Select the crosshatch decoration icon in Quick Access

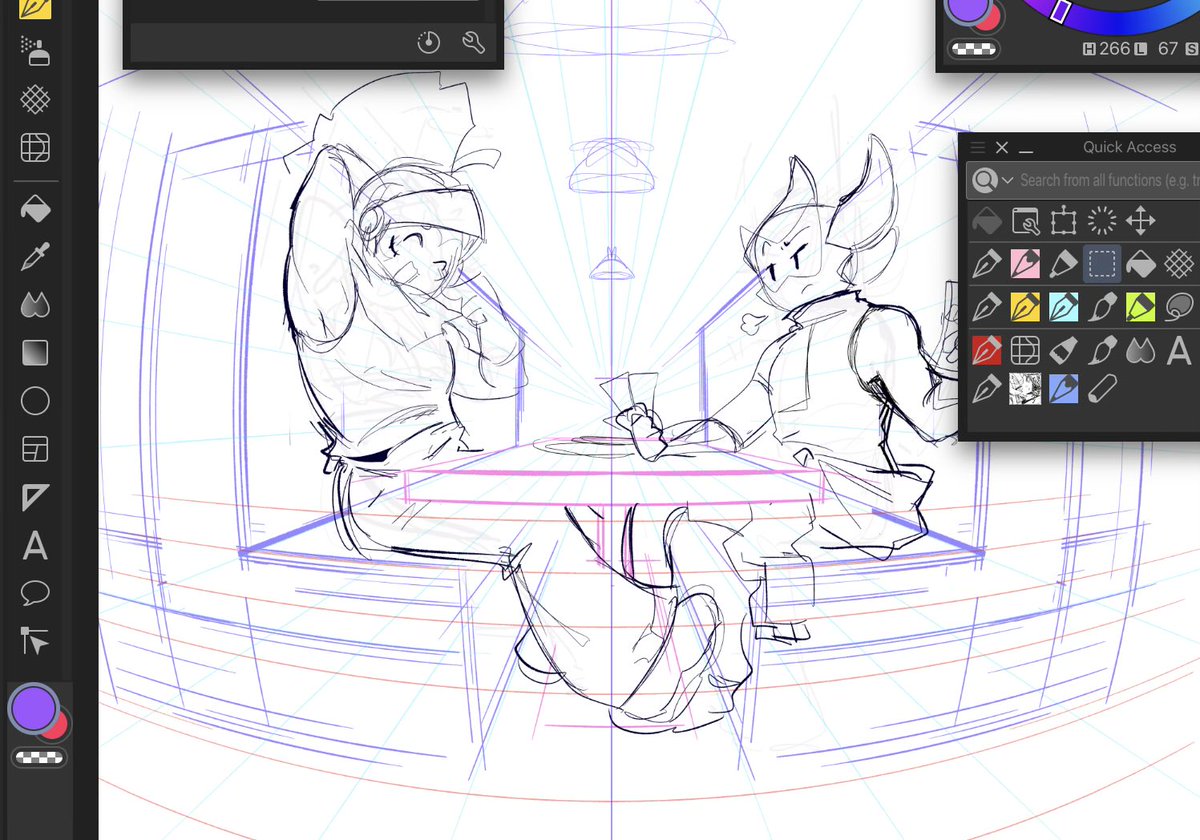pos(1179,264)
